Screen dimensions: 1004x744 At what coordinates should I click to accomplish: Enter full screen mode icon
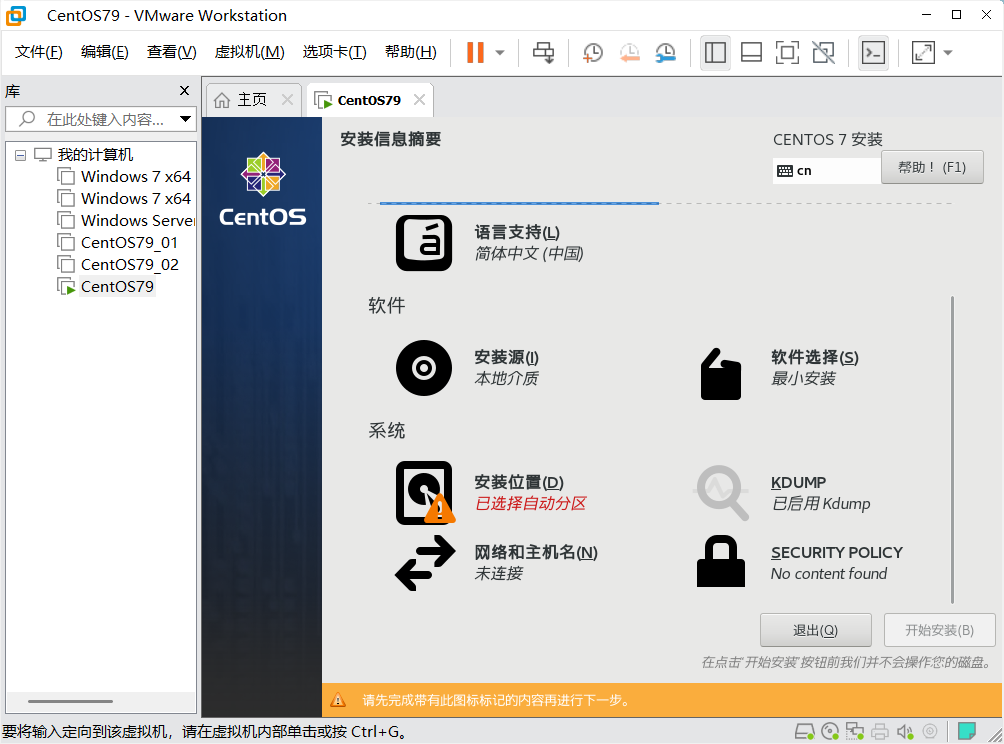[x=787, y=53]
